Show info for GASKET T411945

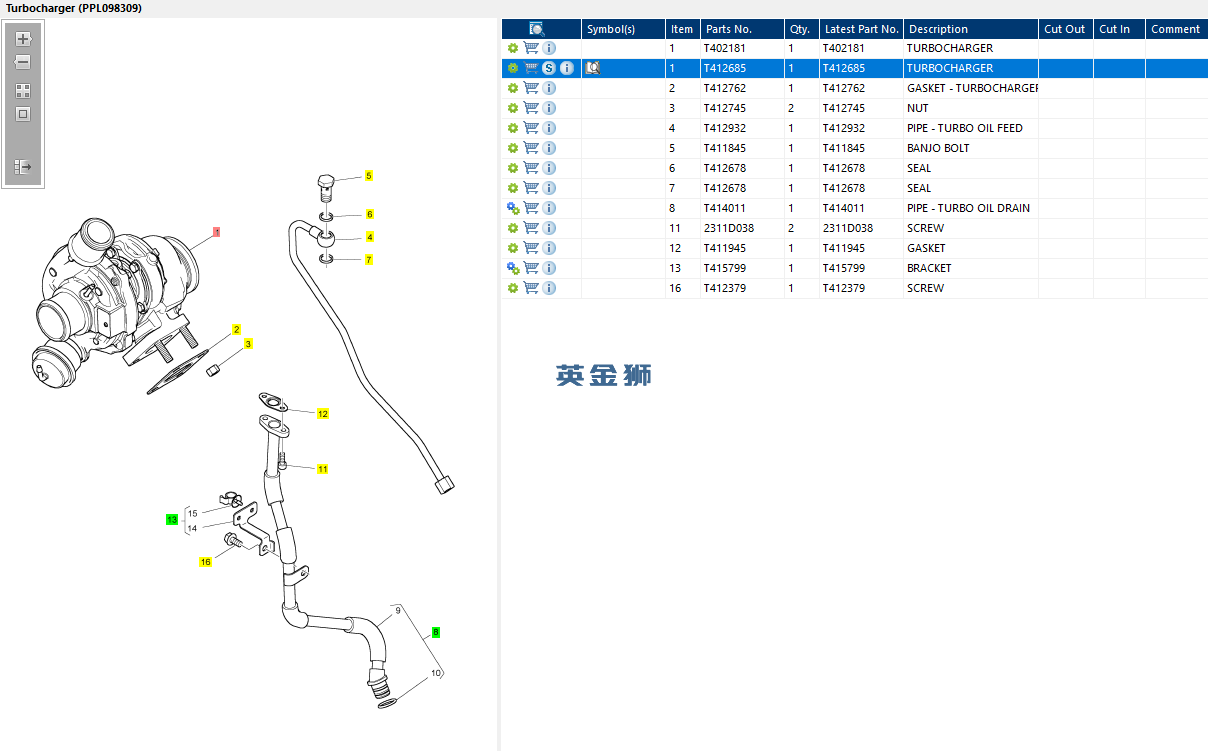pos(549,248)
